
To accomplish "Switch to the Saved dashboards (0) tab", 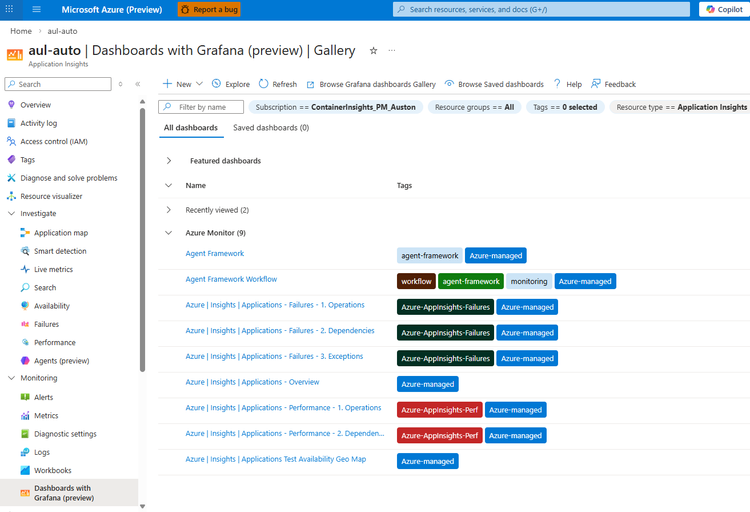I will pos(271,128).
